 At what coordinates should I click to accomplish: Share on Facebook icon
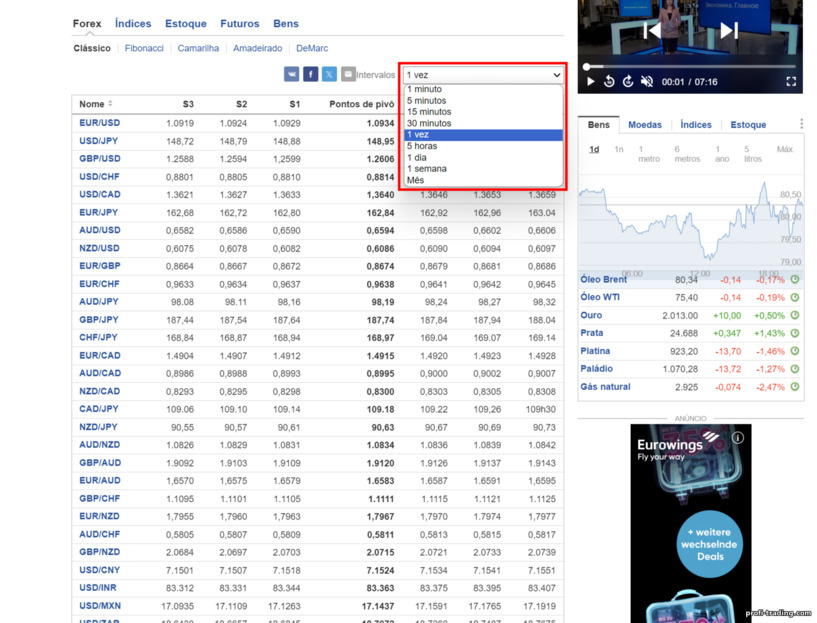(311, 74)
